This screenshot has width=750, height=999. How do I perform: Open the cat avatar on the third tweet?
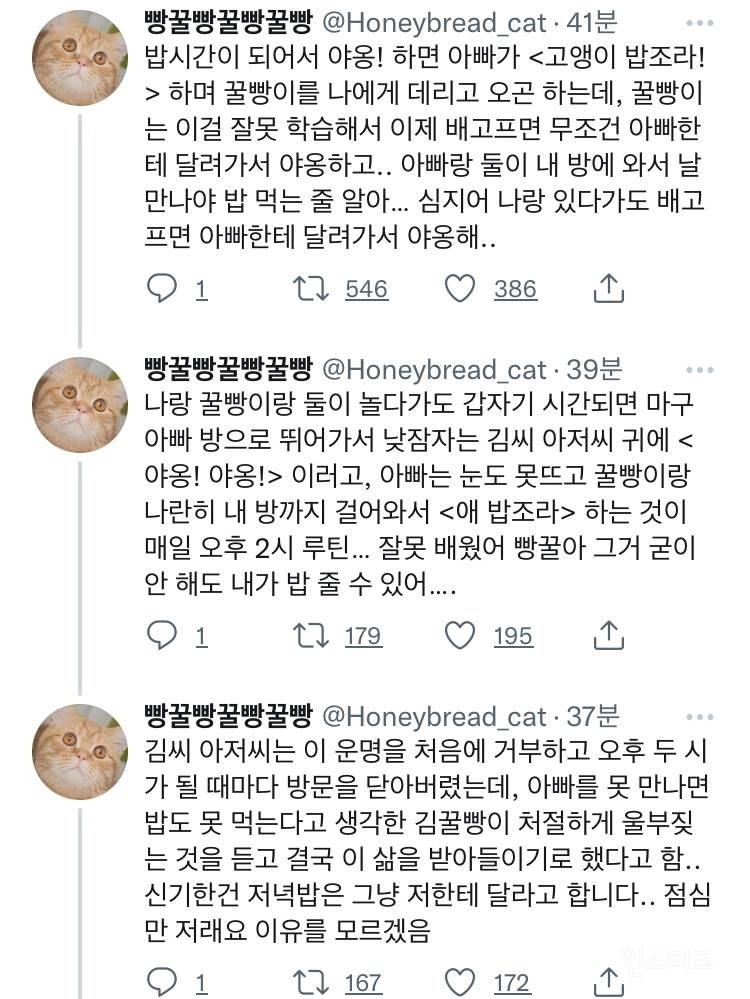(81, 752)
